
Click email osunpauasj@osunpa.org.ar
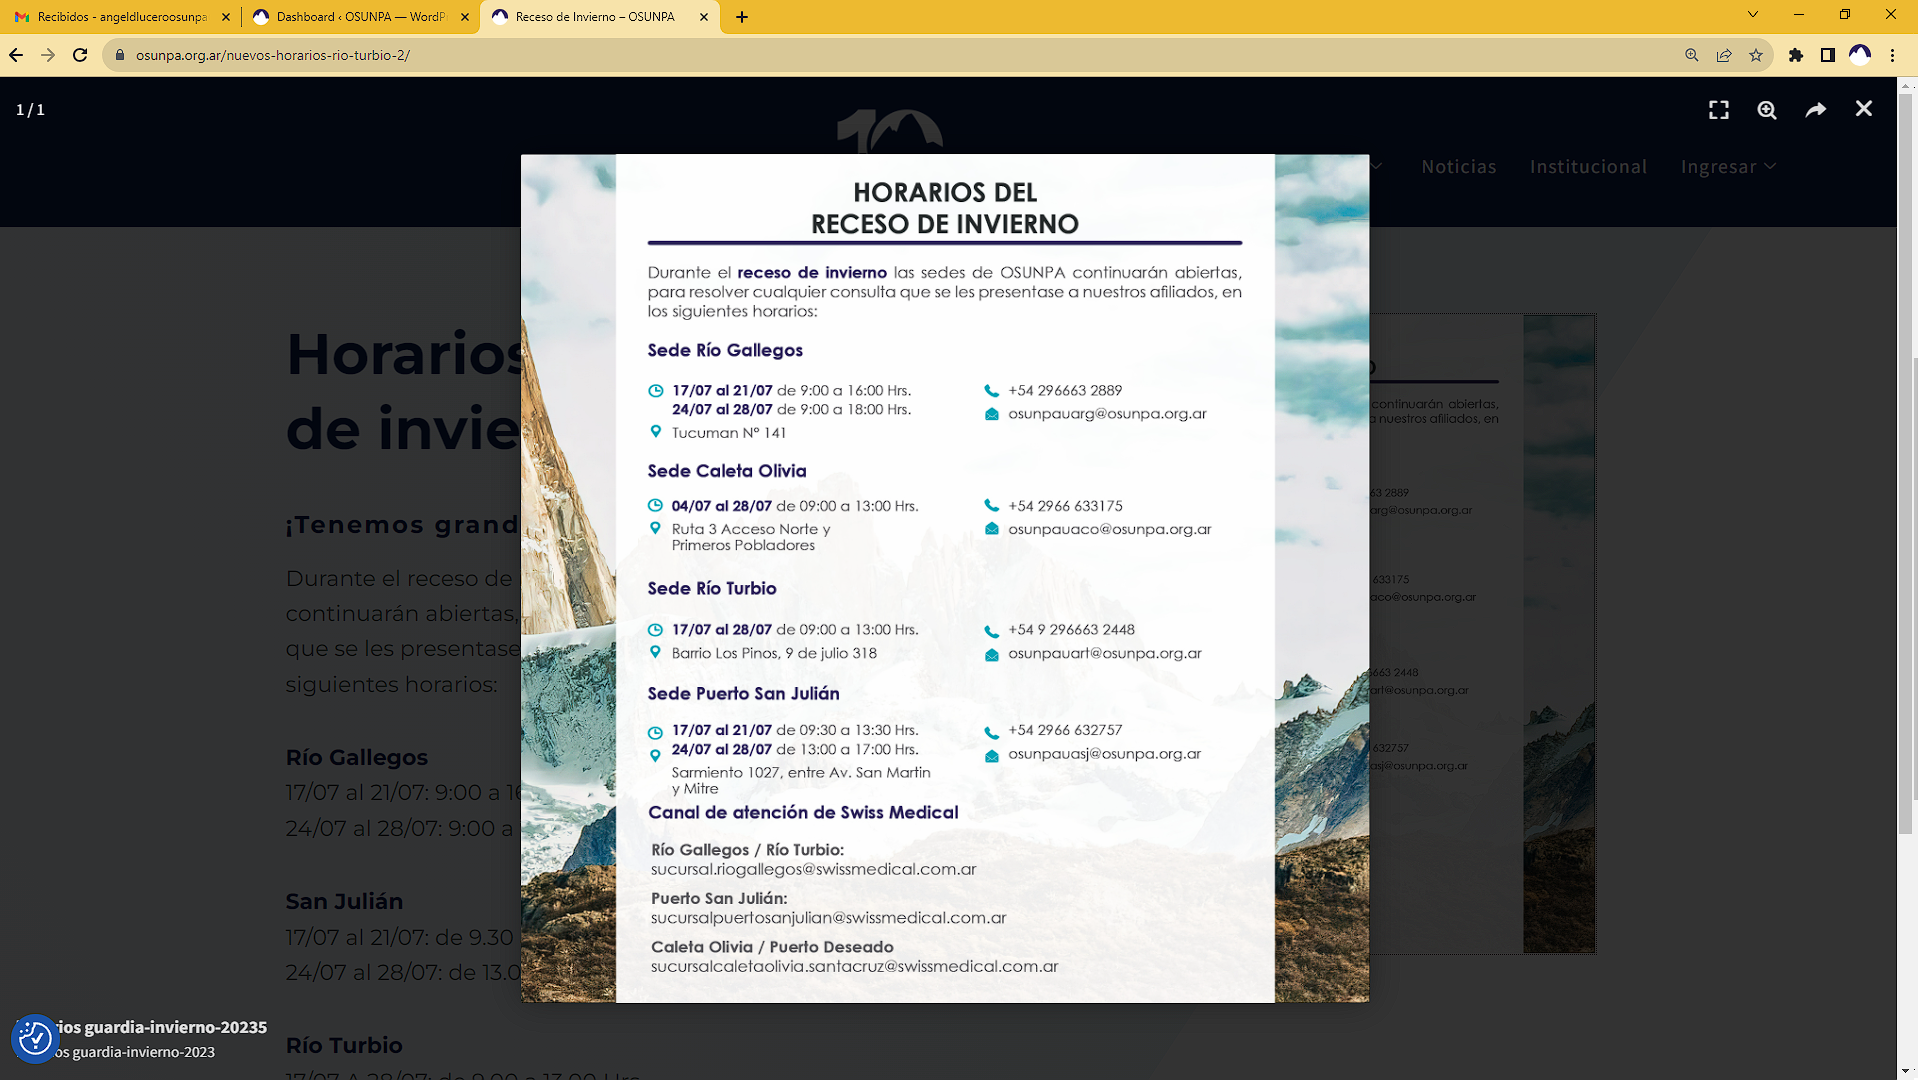(1105, 754)
